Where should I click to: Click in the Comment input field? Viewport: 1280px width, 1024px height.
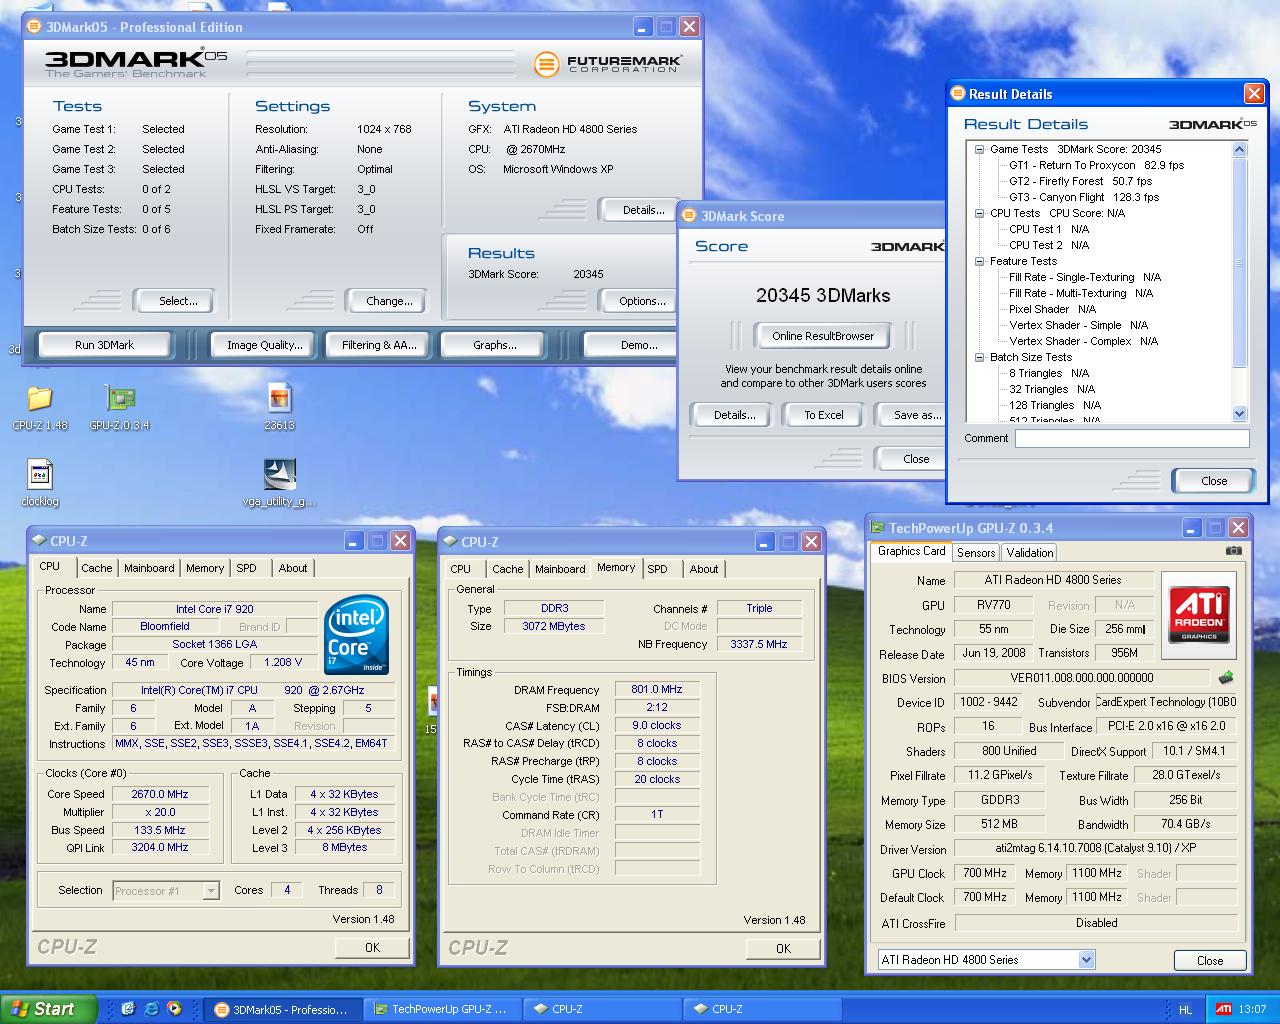pos(1132,438)
